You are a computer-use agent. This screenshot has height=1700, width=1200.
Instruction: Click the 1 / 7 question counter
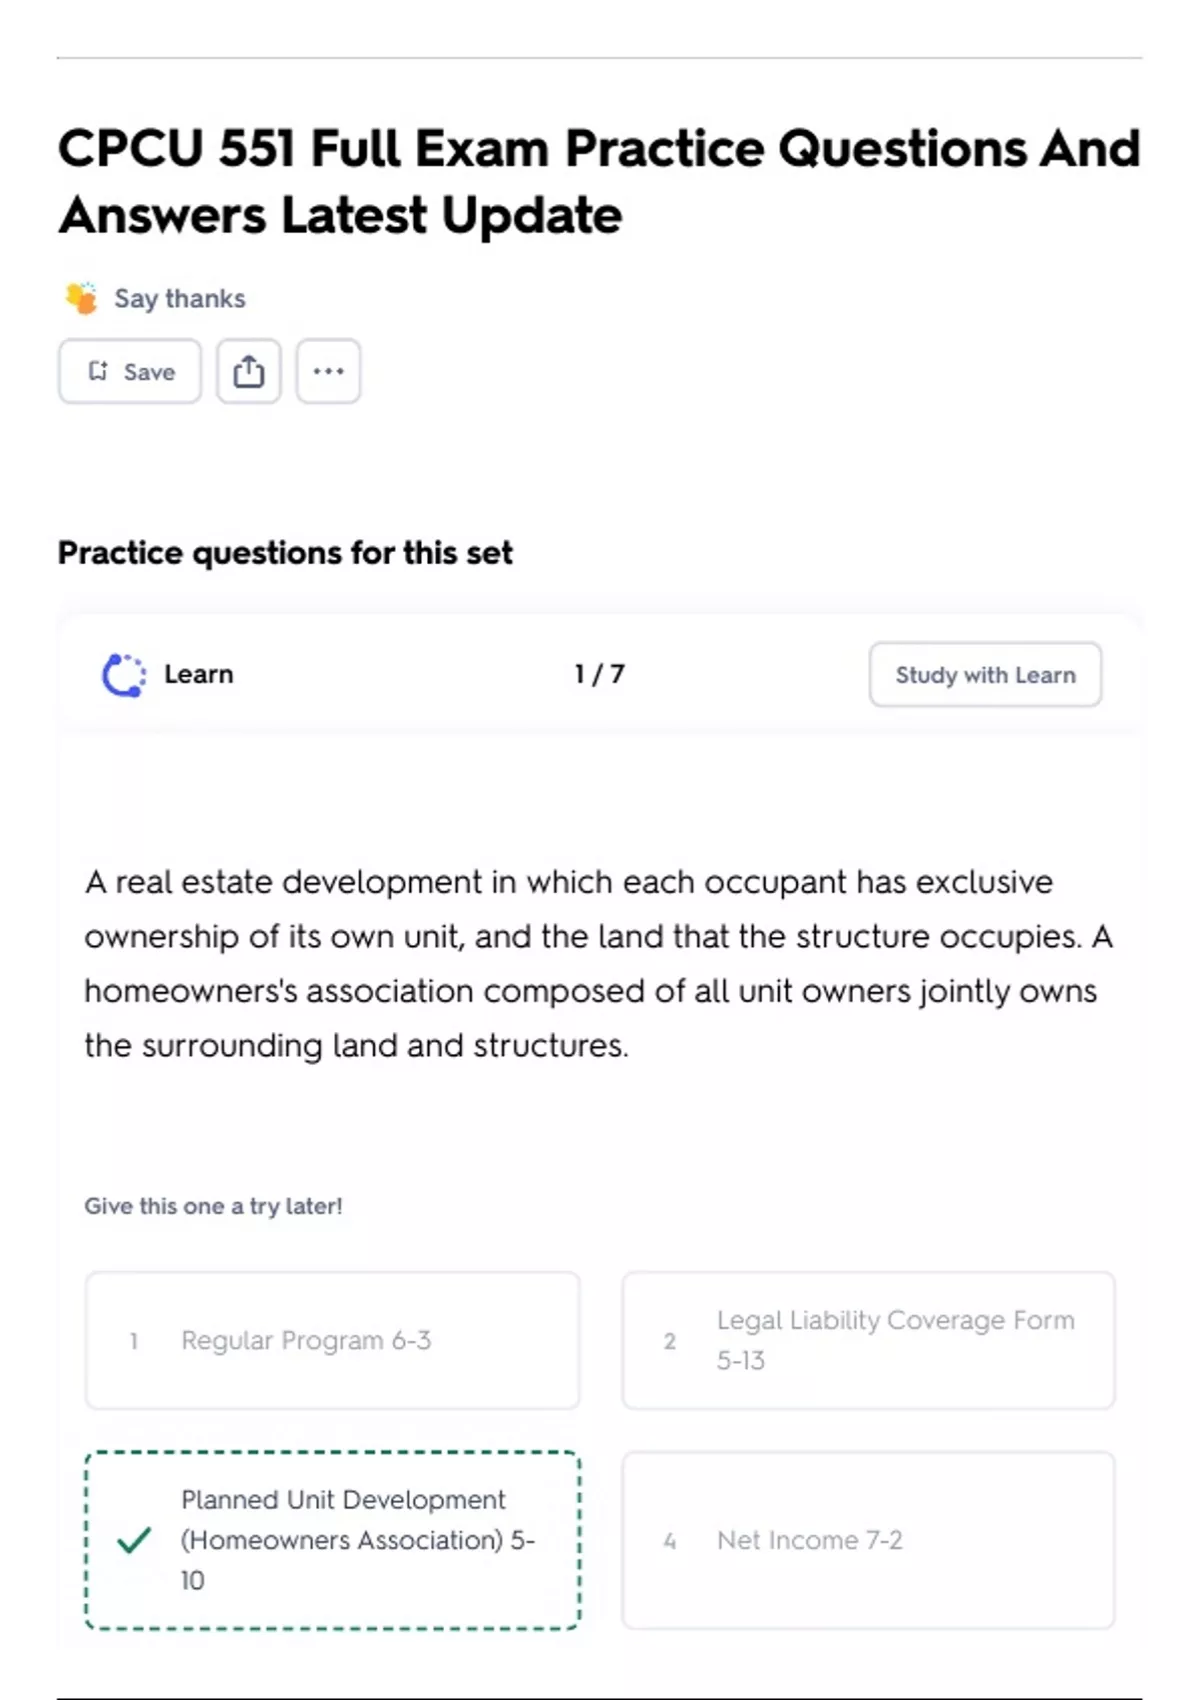pyautogui.click(x=599, y=675)
